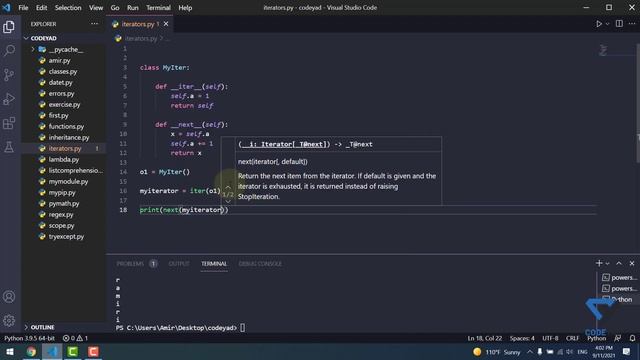Image resolution: width=640 pixels, height=360 pixels.
Task: Open the Source Control view
Action: [x=9, y=75]
